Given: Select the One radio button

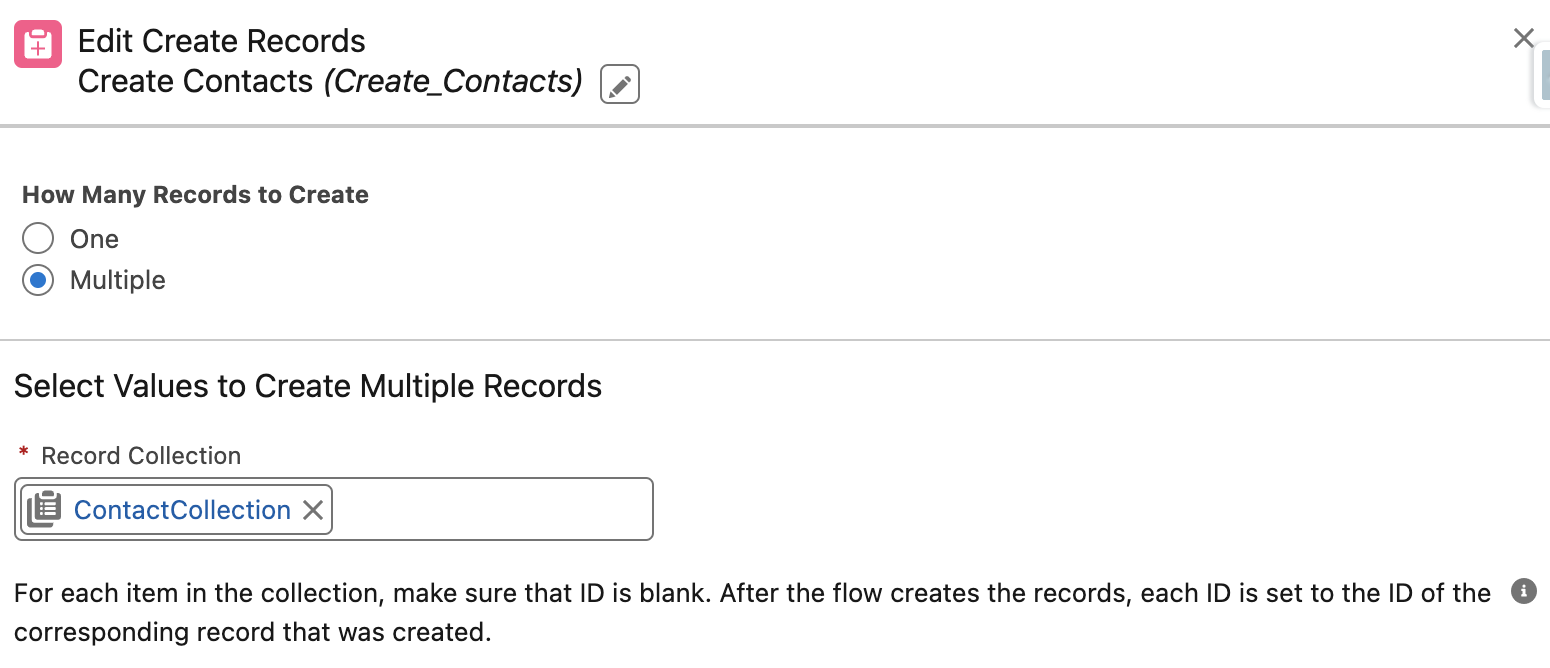Looking at the screenshot, I should [x=37, y=238].
